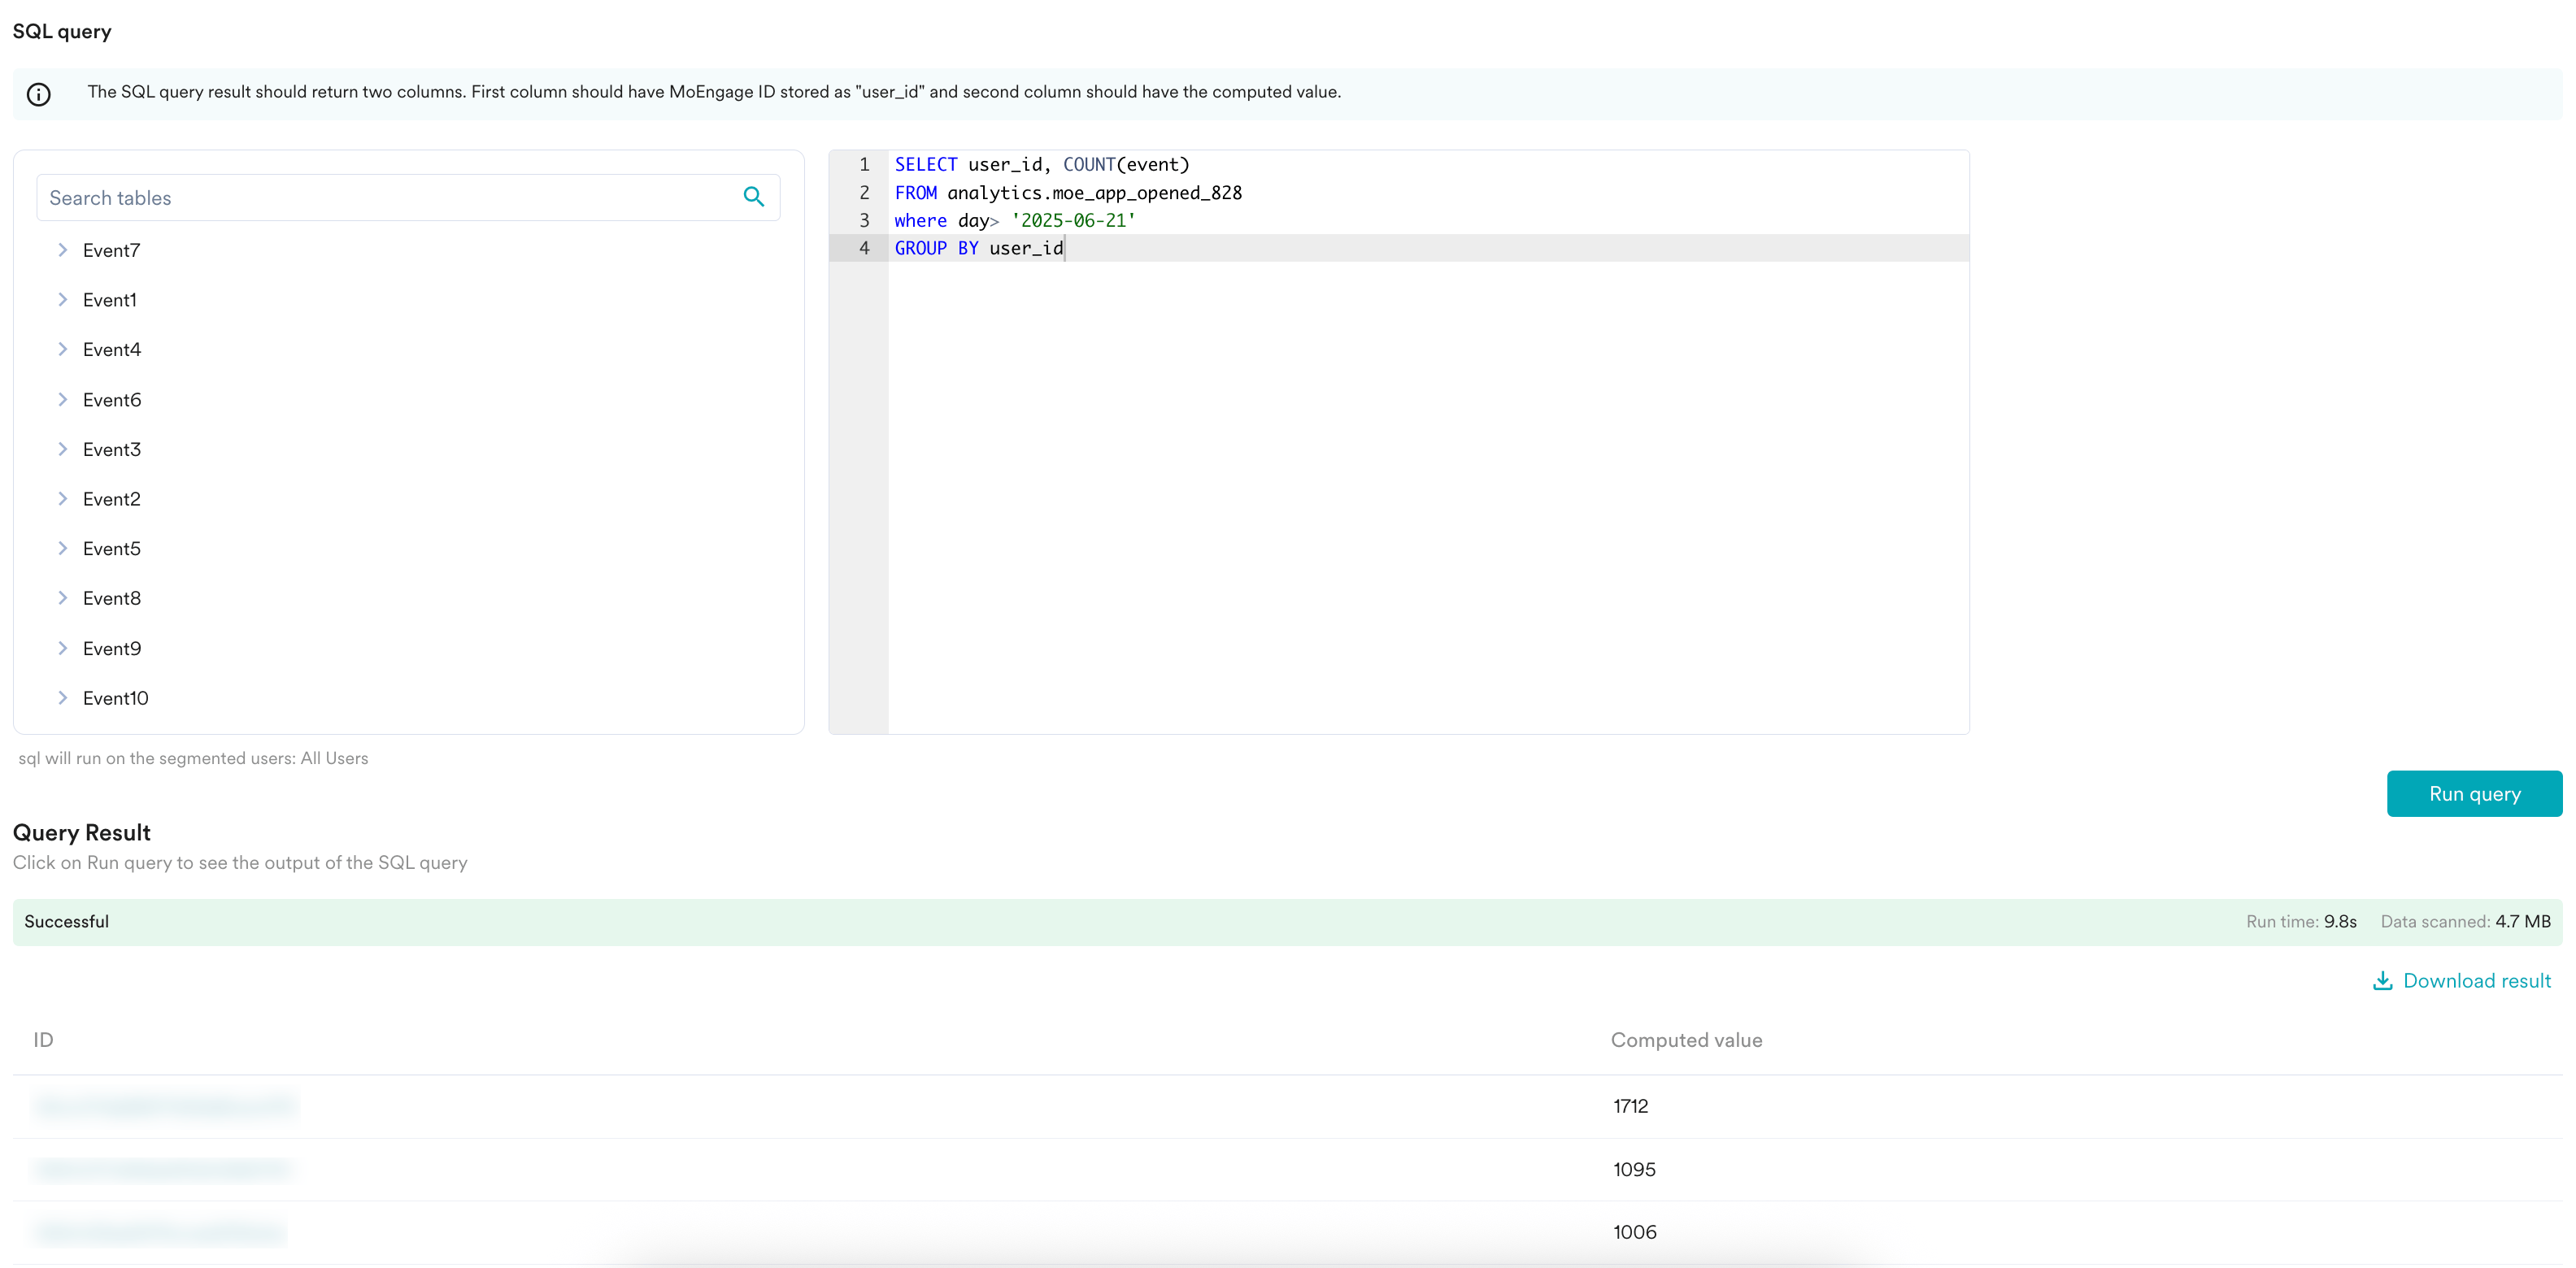Click the Successful status message
This screenshot has height=1268, width=2576.
(67, 922)
